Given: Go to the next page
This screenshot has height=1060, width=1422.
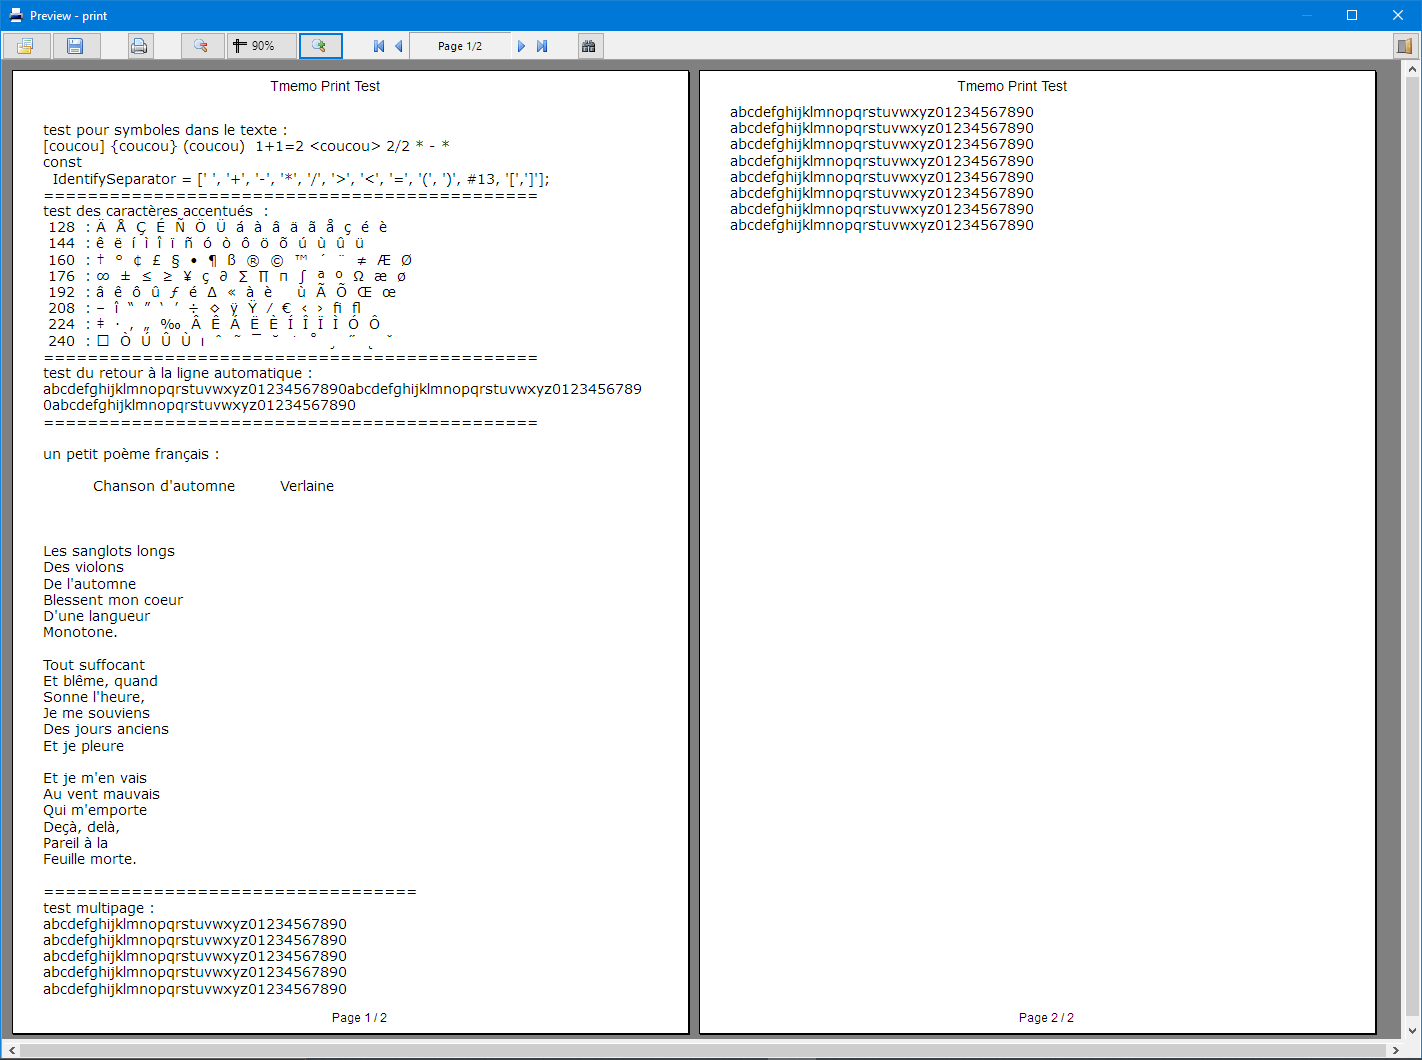Looking at the screenshot, I should click(521, 46).
